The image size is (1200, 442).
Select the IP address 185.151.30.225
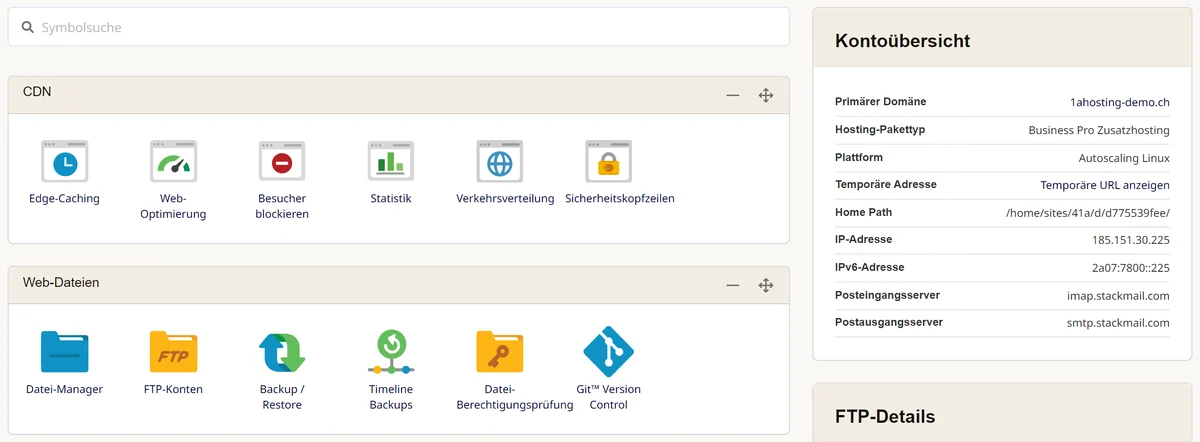tap(1131, 240)
